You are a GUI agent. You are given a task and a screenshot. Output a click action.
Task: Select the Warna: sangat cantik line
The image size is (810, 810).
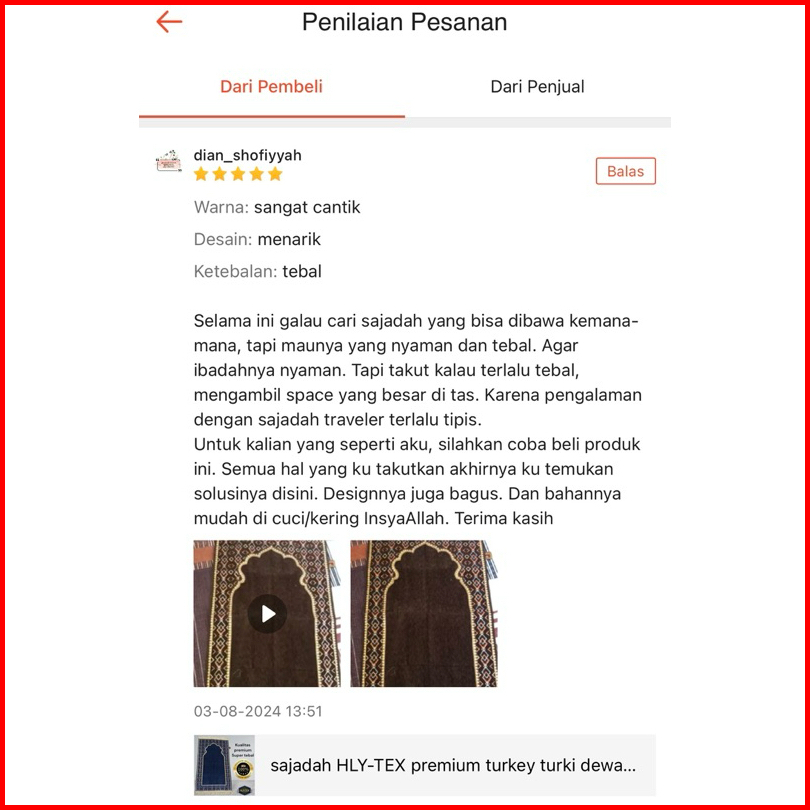(x=277, y=207)
